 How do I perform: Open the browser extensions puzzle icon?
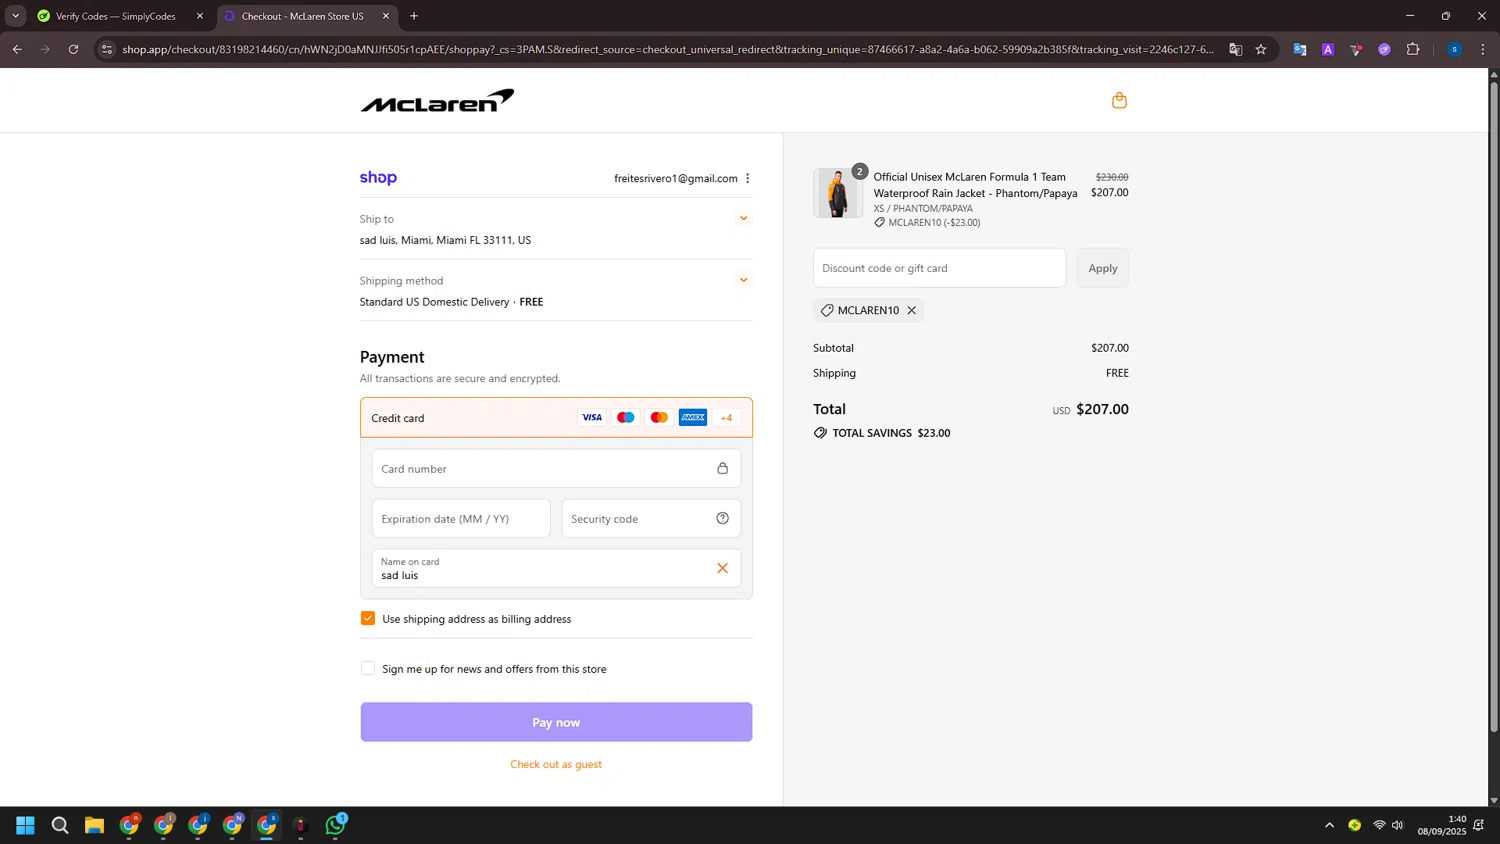pyautogui.click(x=1413, y=49)
